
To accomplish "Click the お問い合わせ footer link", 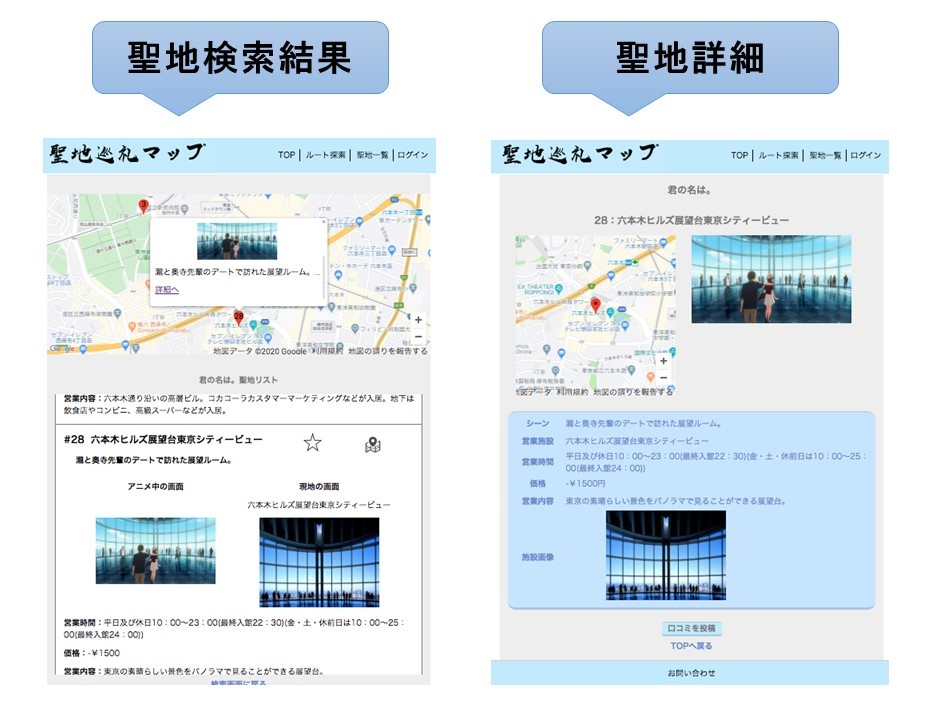I will [x=691, y=673].
